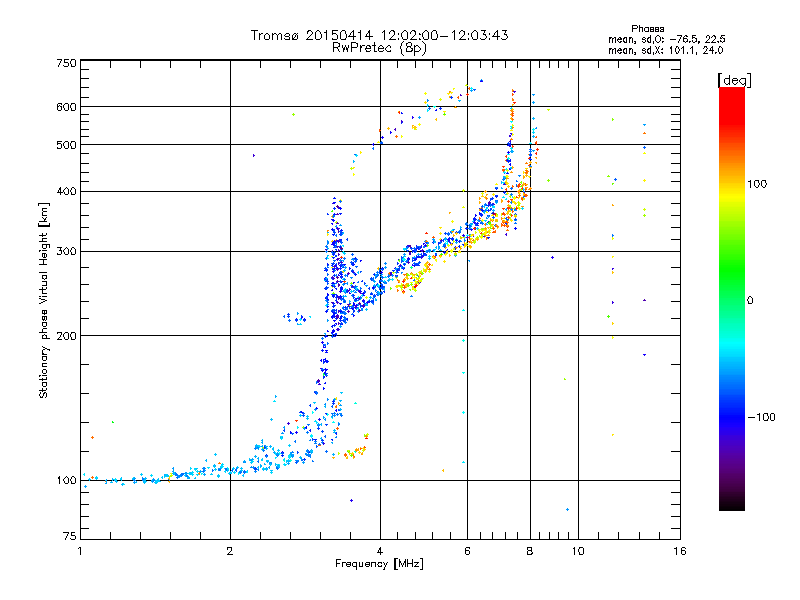The image size is (800, 600).
Task: Click the green area of the colorbar
Action: point(732,270)
